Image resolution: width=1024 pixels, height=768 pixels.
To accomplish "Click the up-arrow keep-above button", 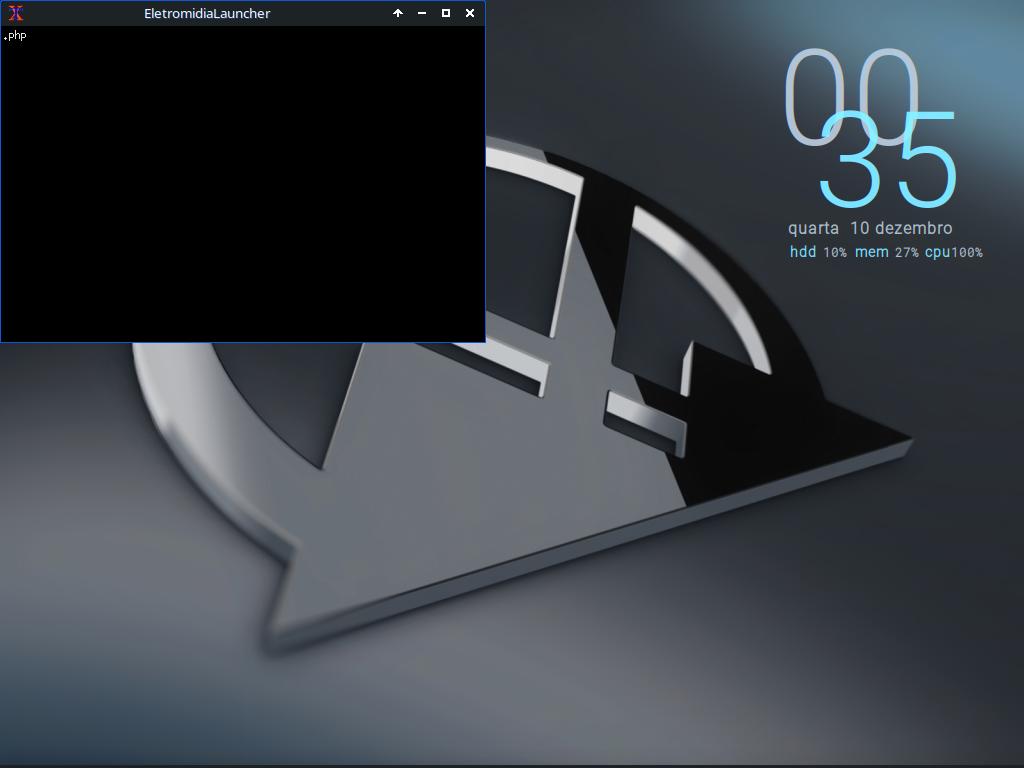I will pos(398,13).
